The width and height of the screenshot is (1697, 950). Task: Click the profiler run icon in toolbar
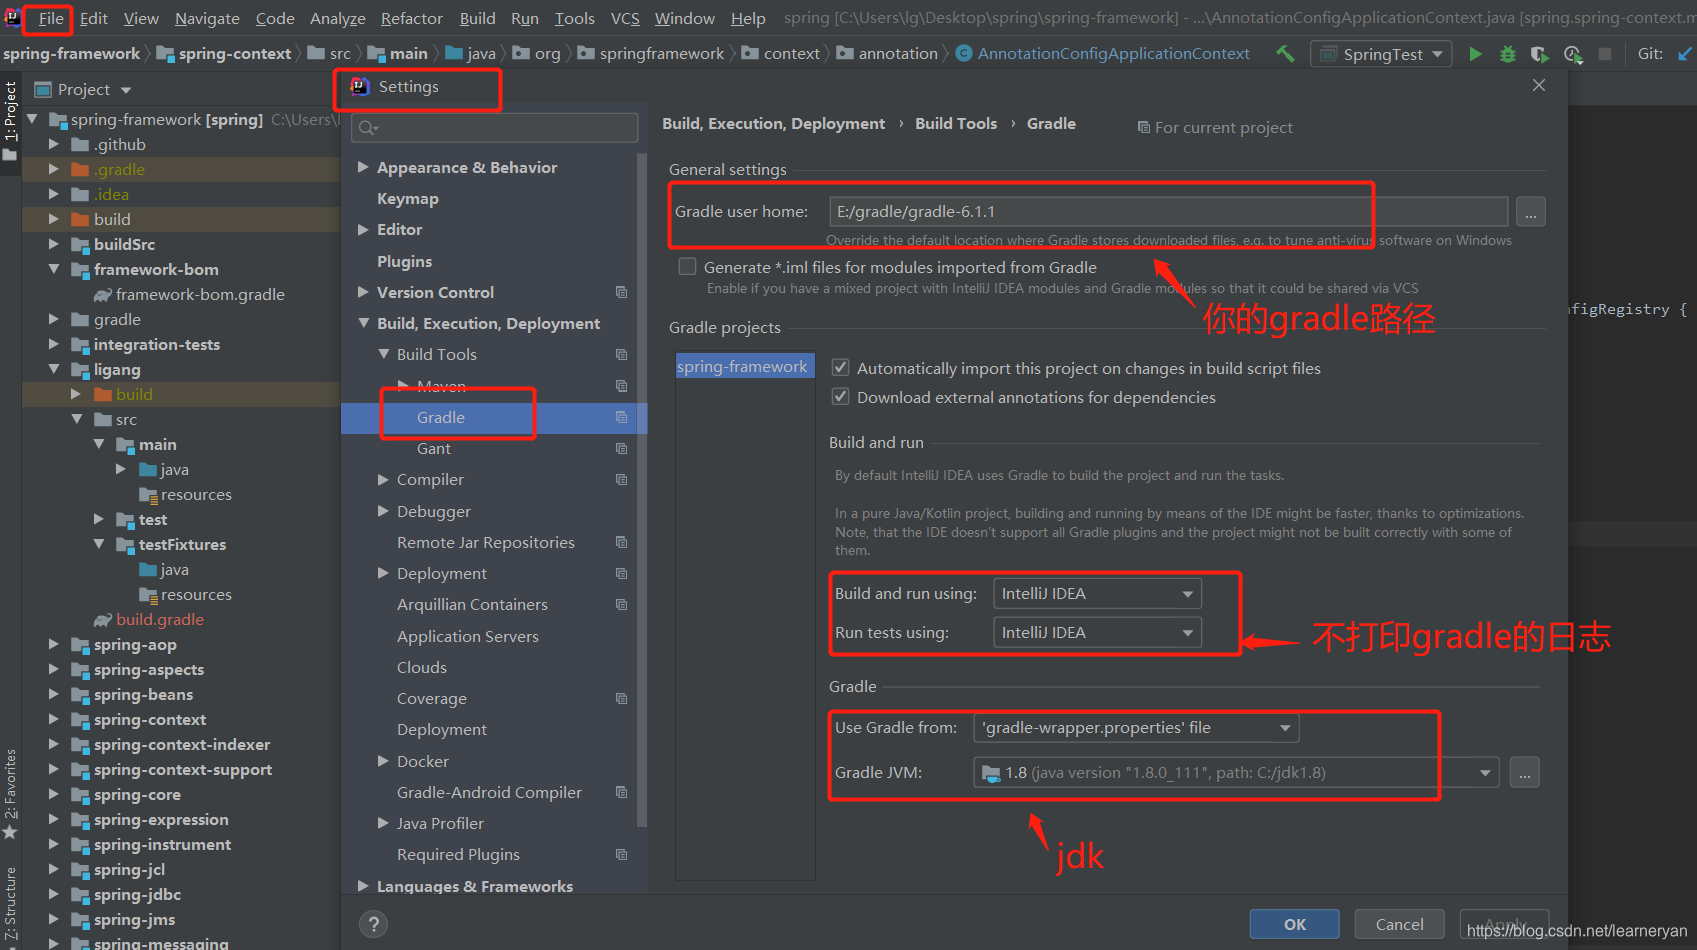(x=1572, y=54)
